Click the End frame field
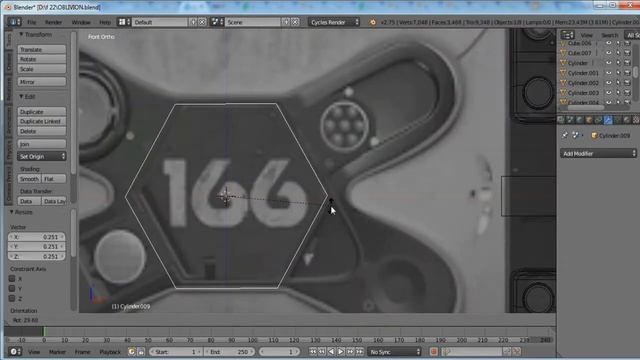640x360 pixels. (229, 351)
